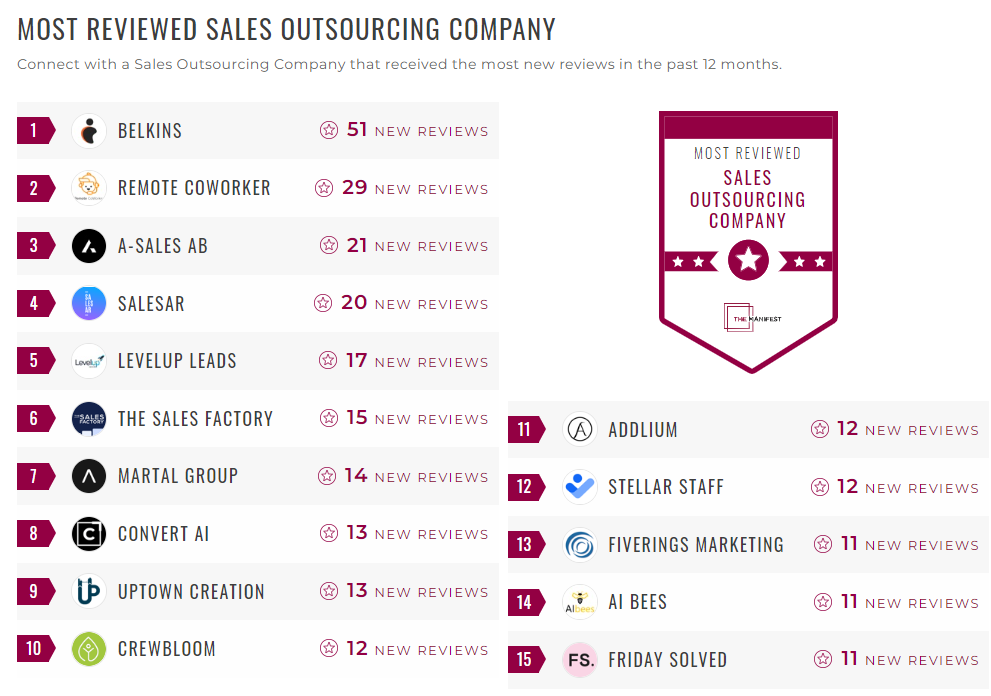The image size is (991, 696).
Task: Click the A-Sales AB logo icon
Action: point(89,246)
